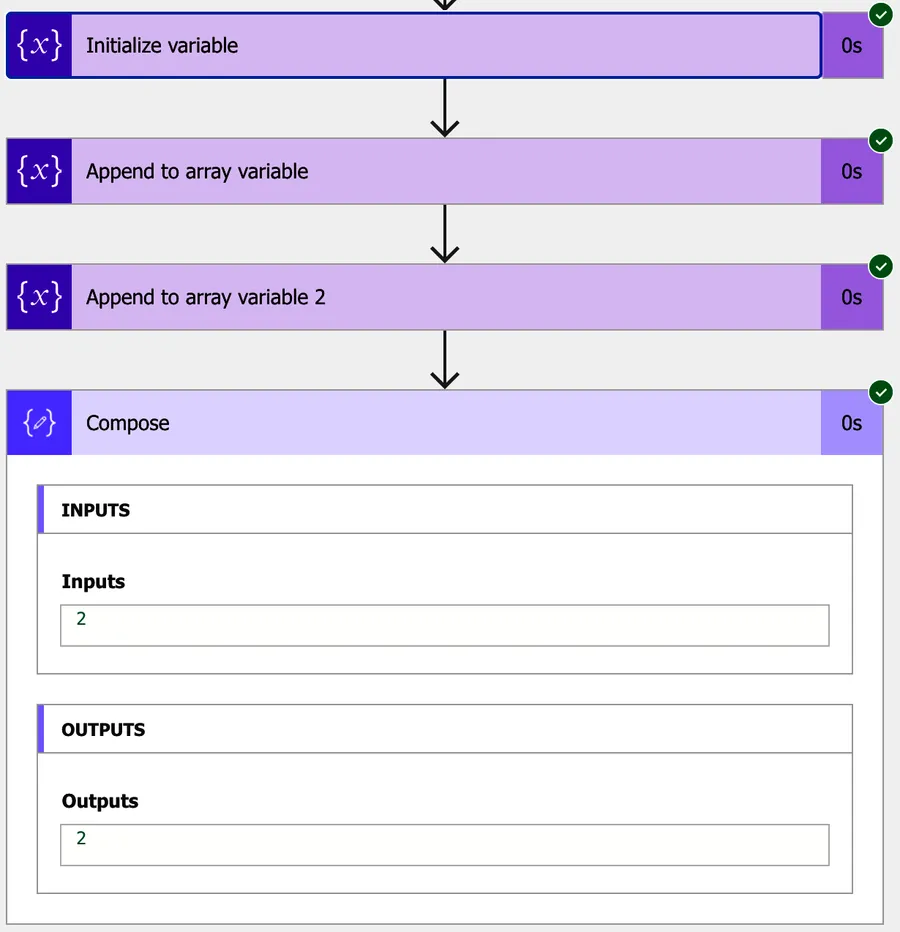Image resolution: width=900 pixels, height=932 pixels.
Task: Click the green success checkmark on Initialize variable
Action: point(880,15)
